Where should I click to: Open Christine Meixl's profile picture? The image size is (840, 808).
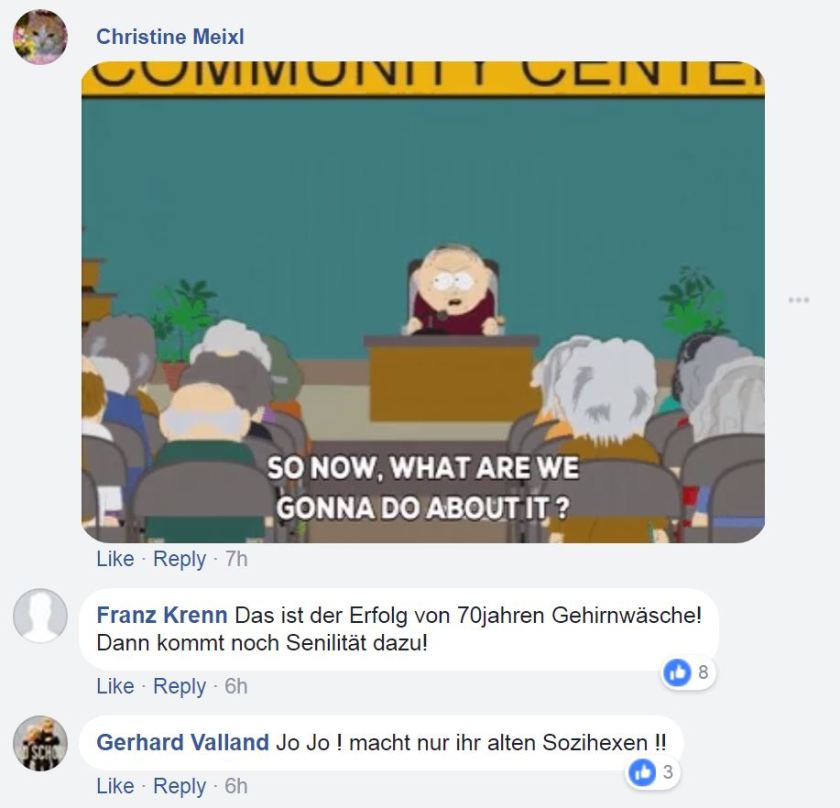(x=40, y=37)
